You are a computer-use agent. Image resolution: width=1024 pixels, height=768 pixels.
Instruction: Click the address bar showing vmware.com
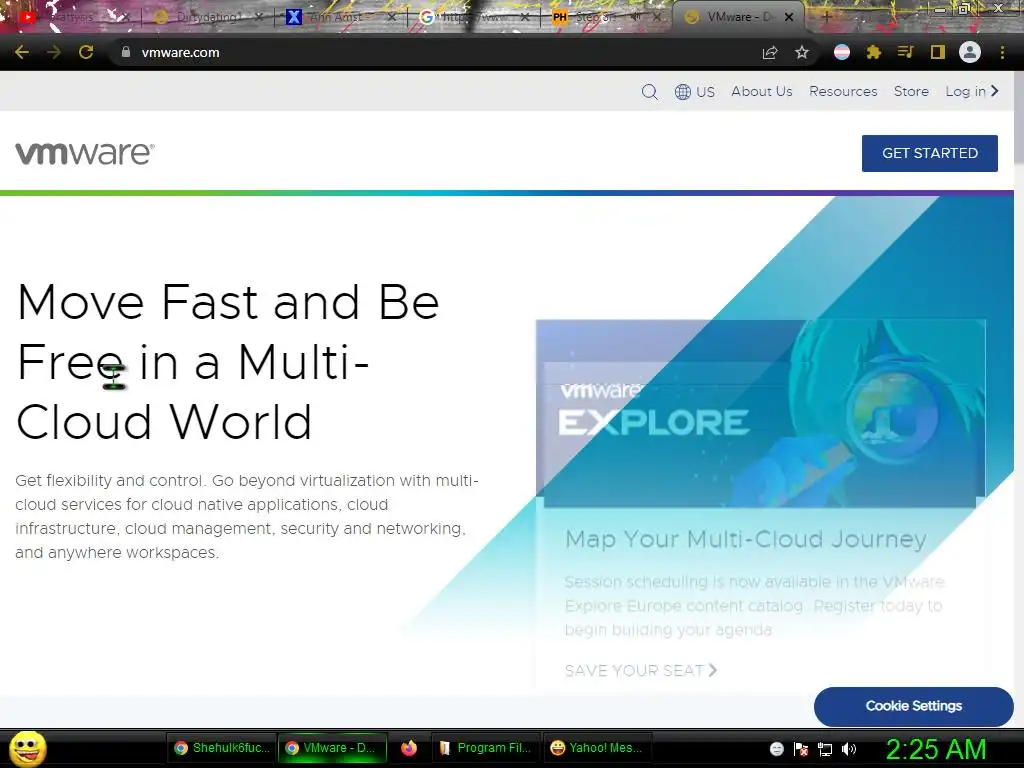click(x=431, y=52)
